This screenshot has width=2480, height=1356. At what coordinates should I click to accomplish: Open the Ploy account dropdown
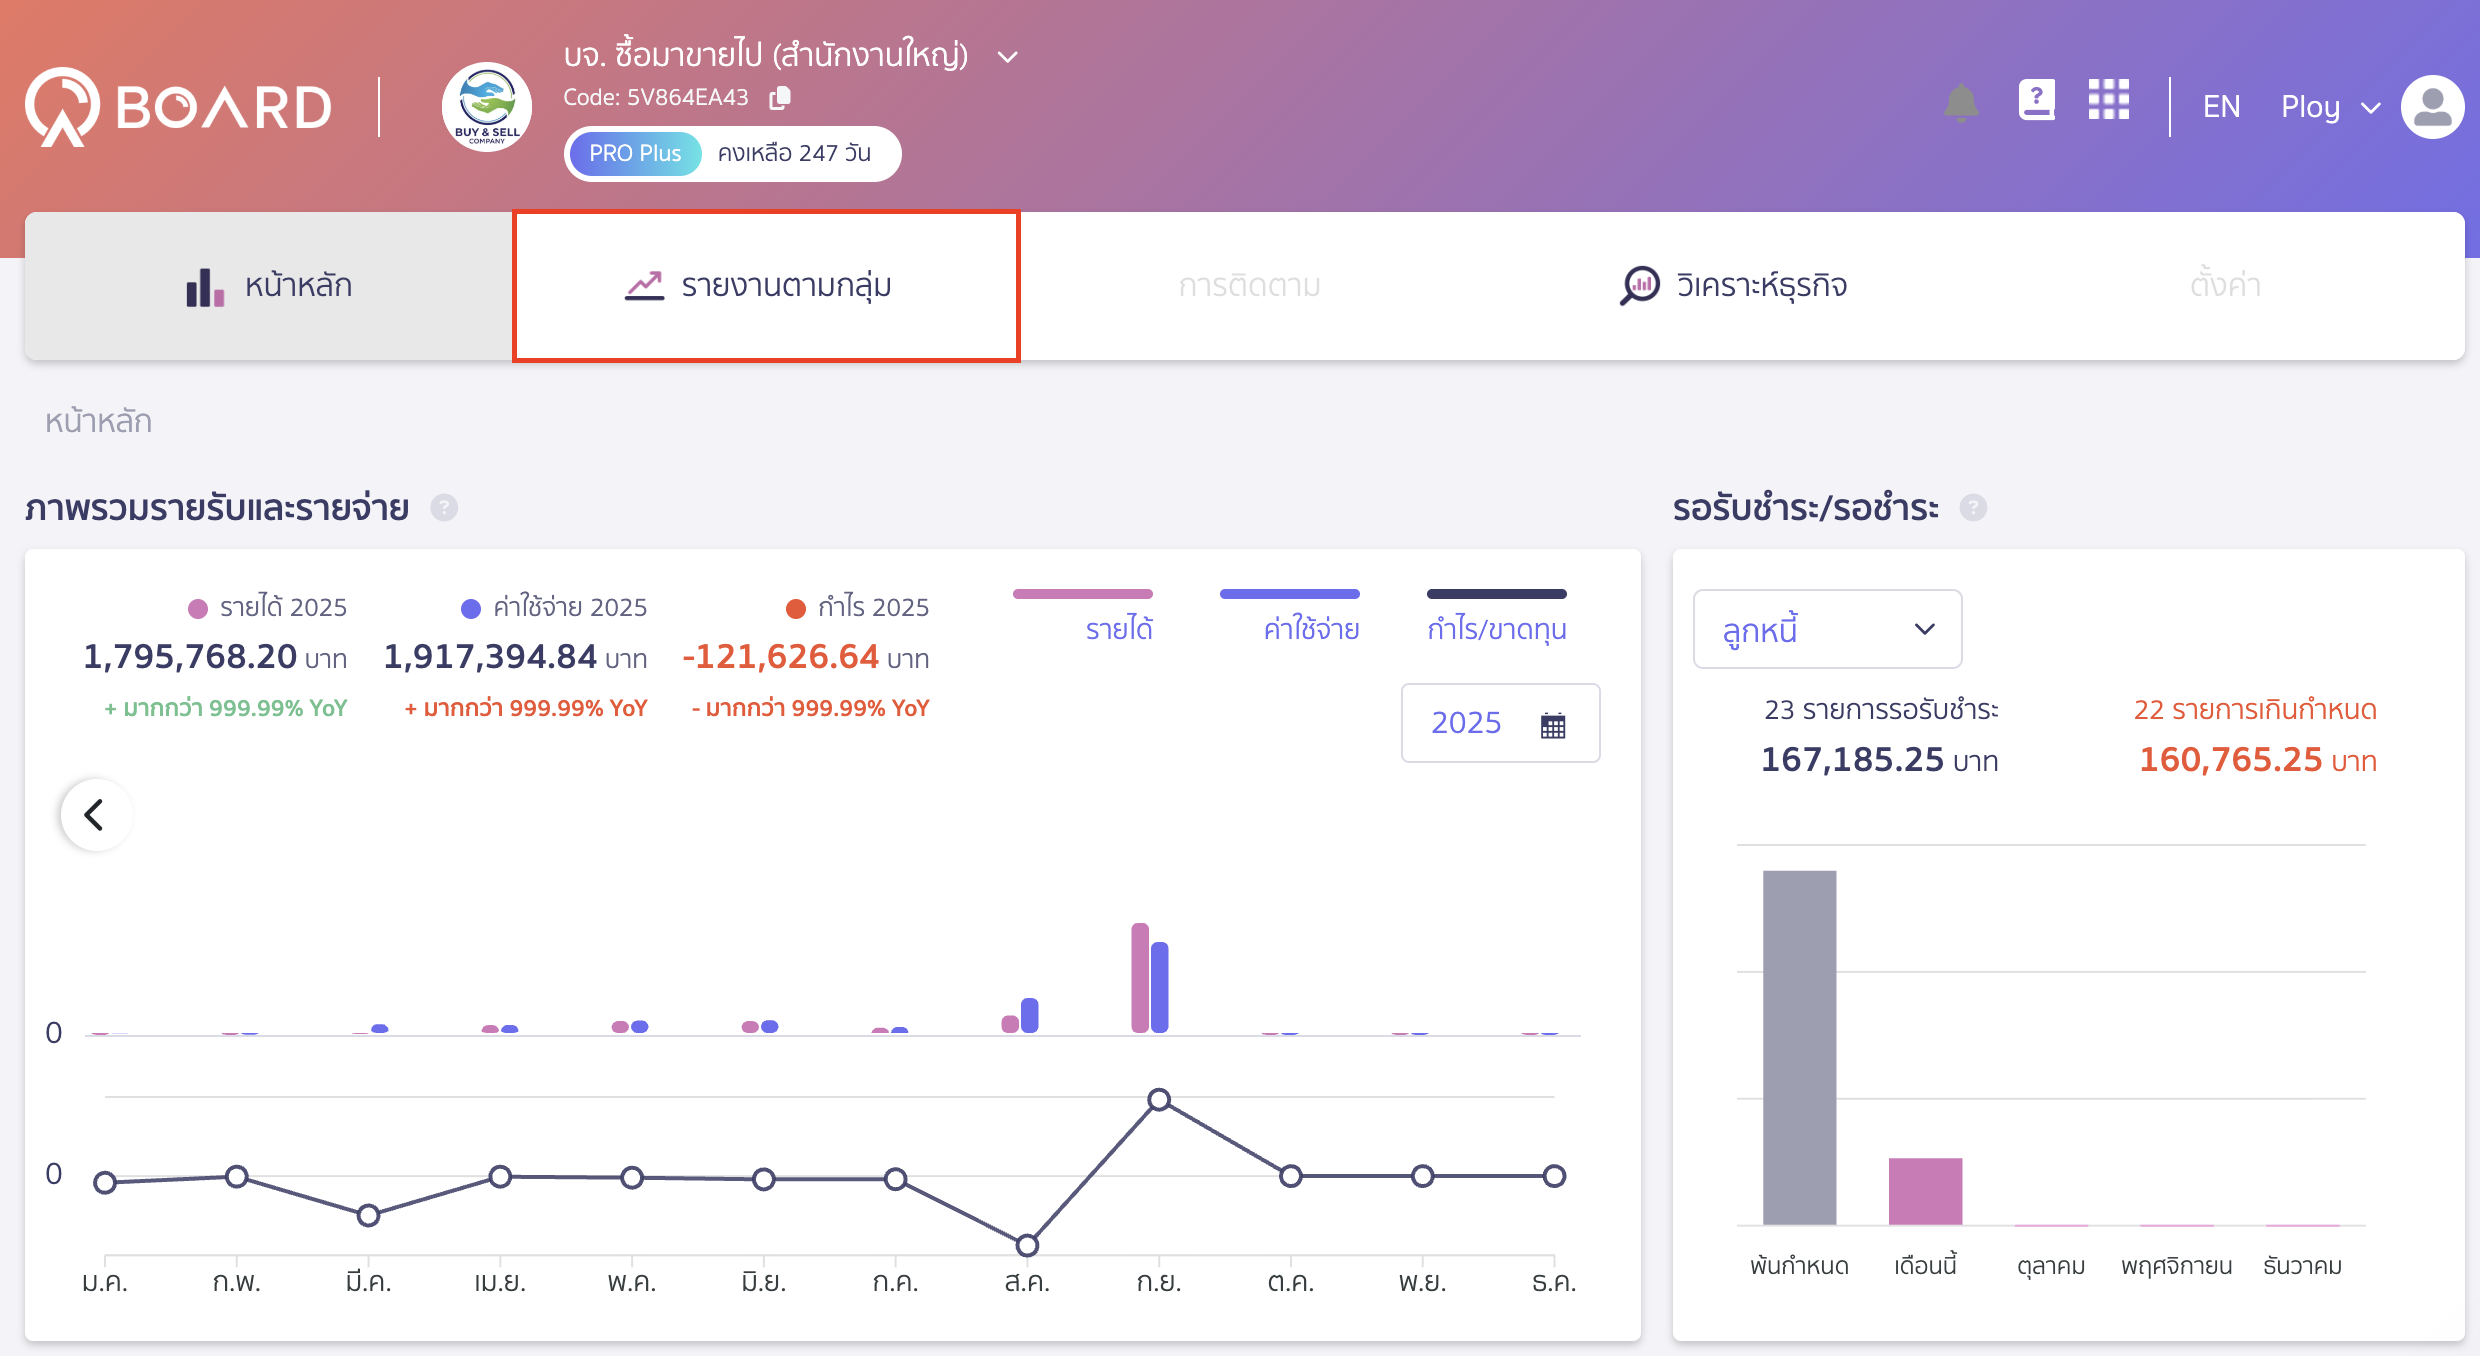[x=2330, y=106]
